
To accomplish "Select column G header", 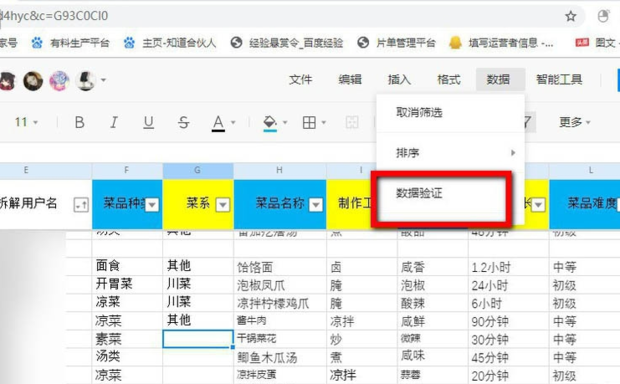I will click(198, 170).
